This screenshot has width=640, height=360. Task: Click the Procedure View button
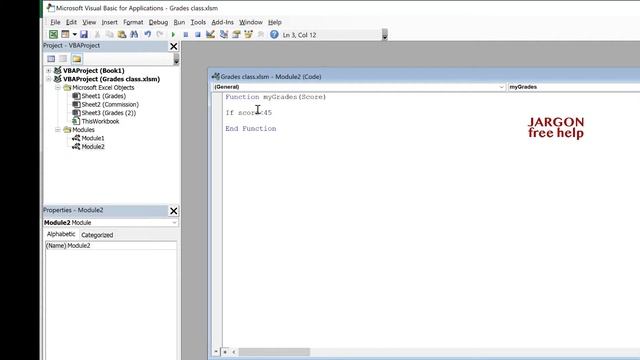click(x=216, y=351)
